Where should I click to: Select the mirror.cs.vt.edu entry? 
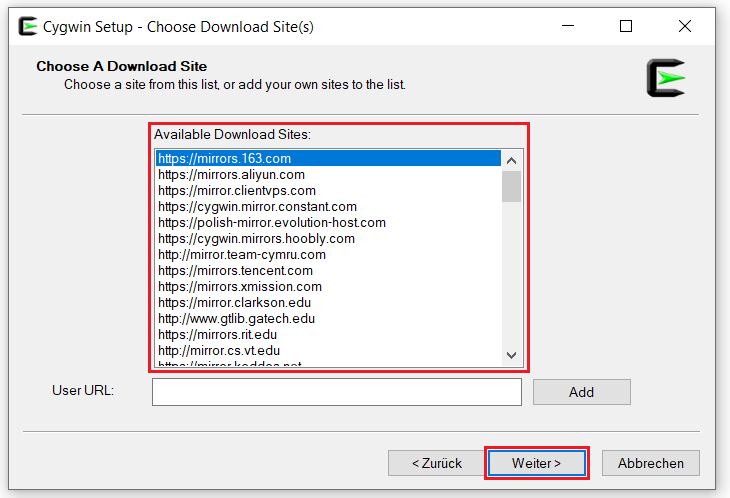(x=219, y=350)
